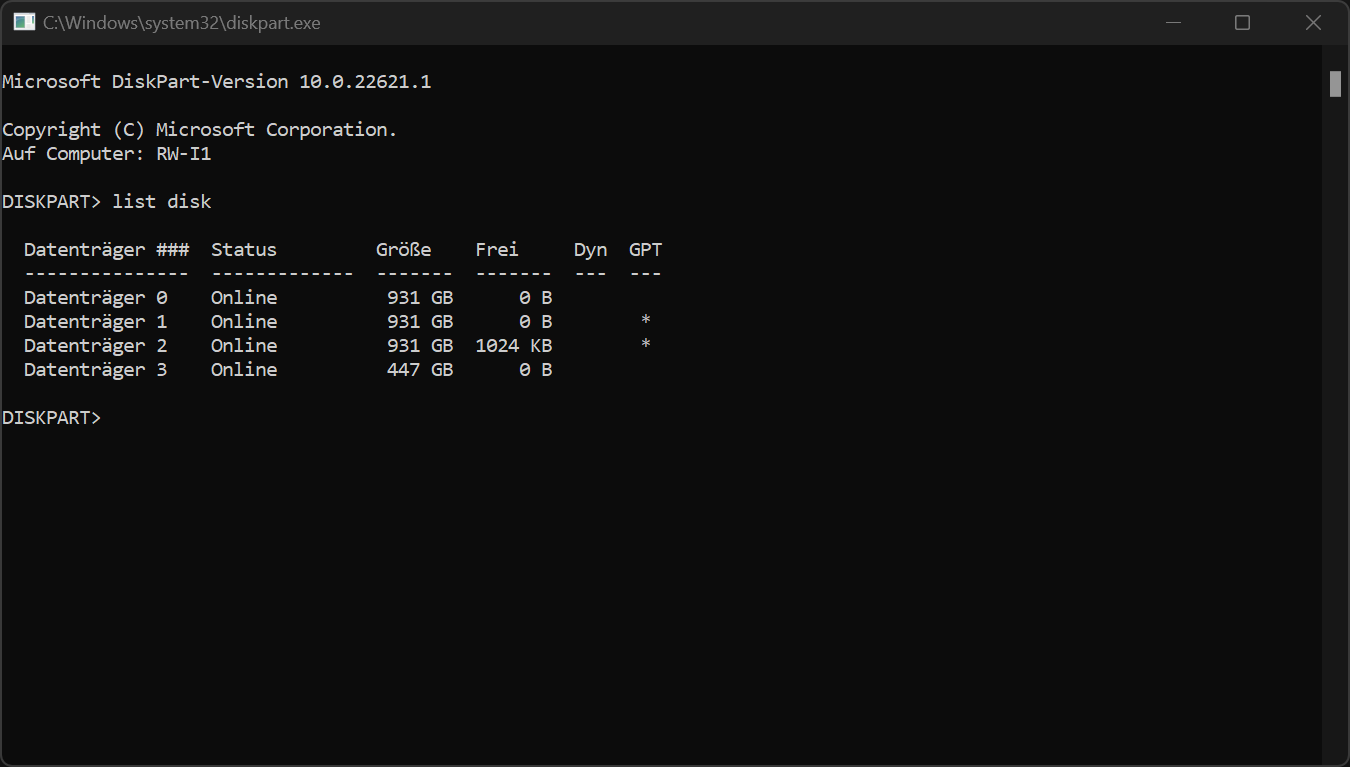
Task: Click the 'Status' column header
Action: 244,250
